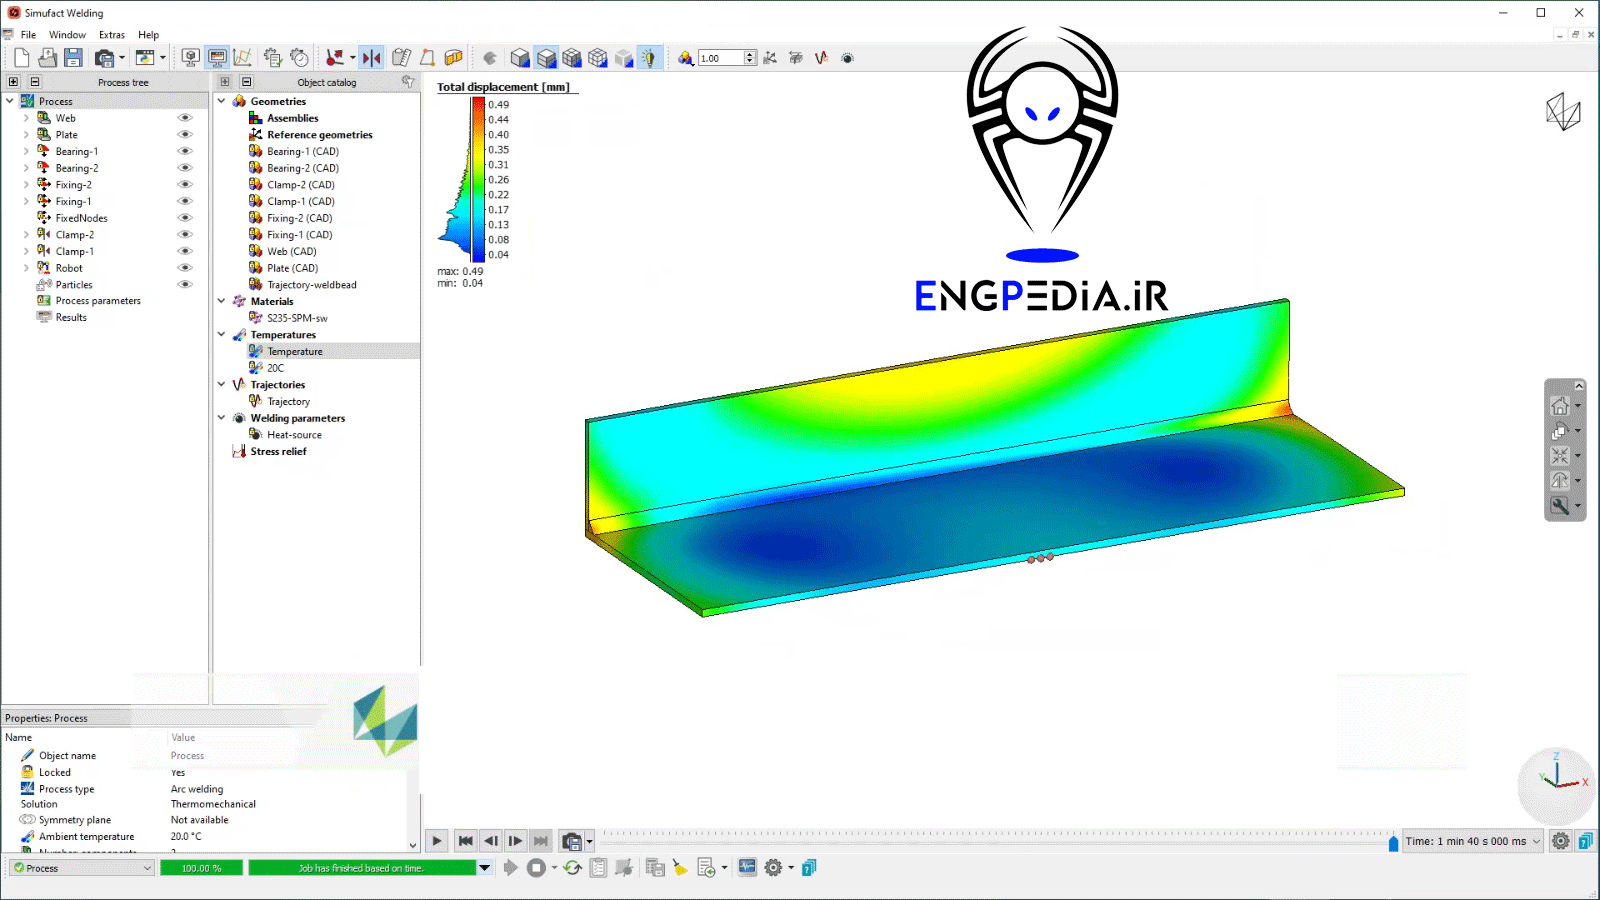Toggle visibility eye for Robot
The height and width of the screenshot is (900, 1600).
[x=184, y=268]
